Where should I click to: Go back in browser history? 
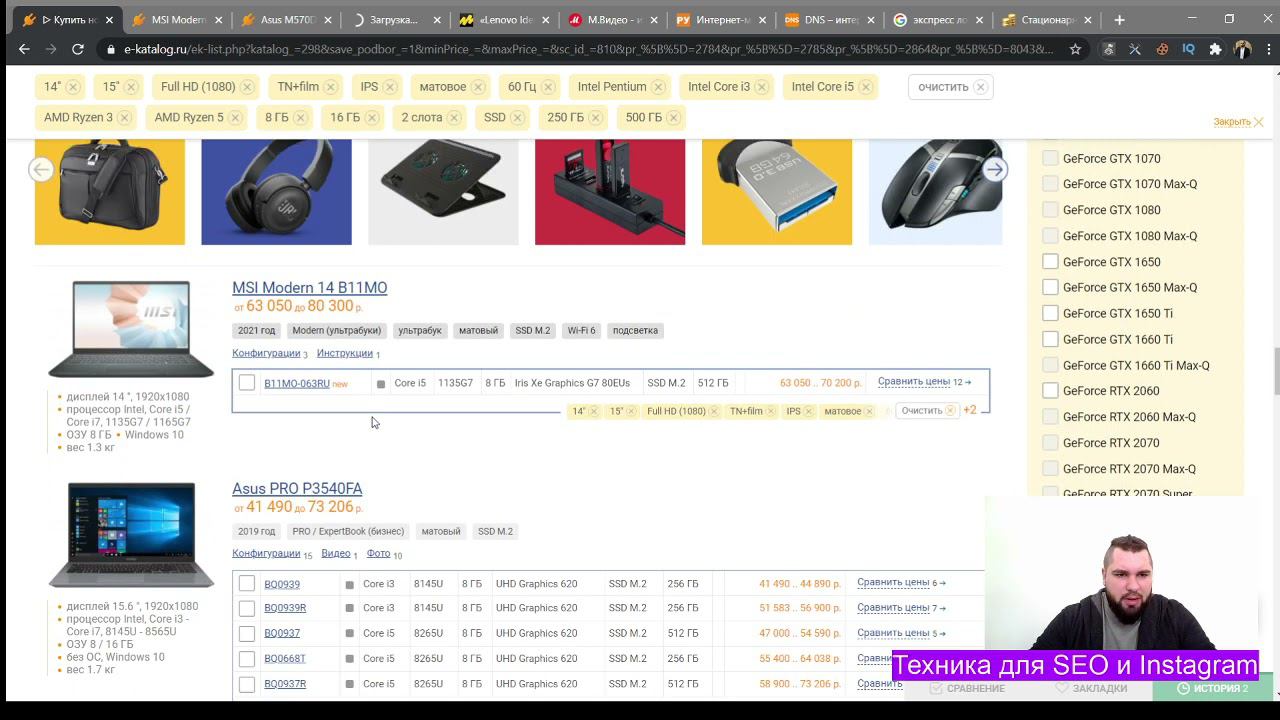(x=25, y=49)
